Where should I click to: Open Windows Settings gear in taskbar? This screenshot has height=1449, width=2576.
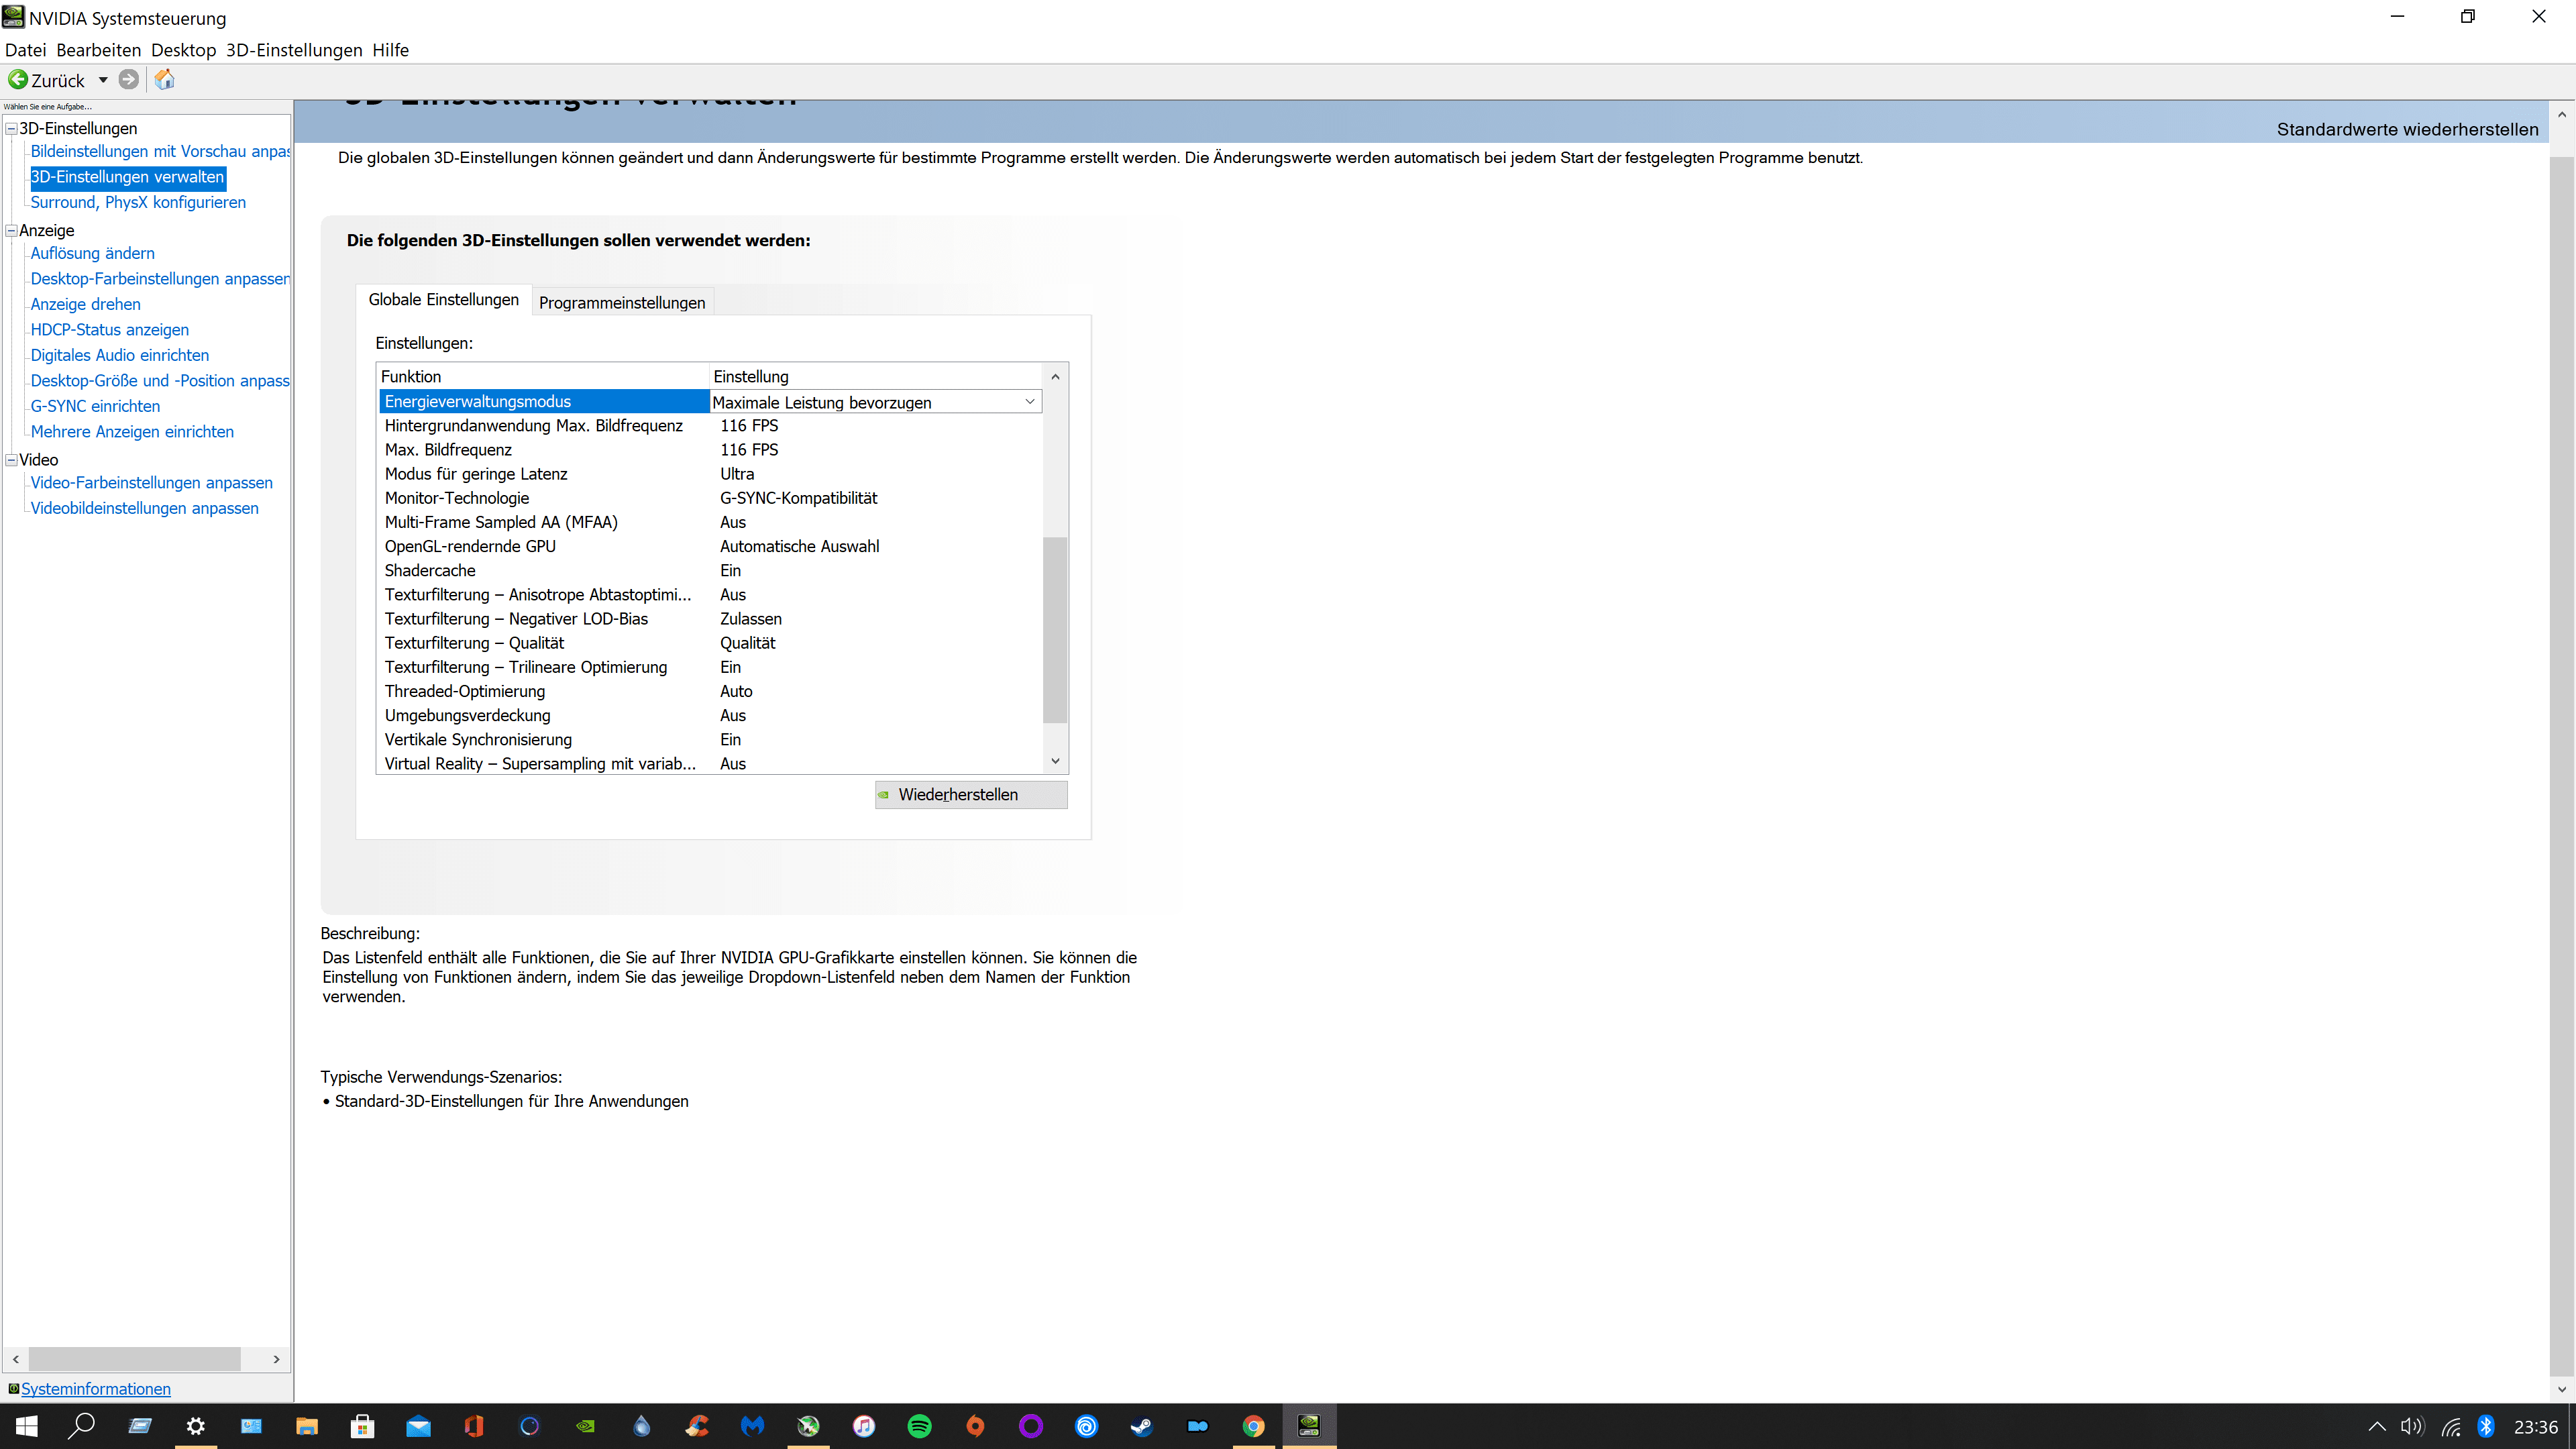(x=196, y=1427)
